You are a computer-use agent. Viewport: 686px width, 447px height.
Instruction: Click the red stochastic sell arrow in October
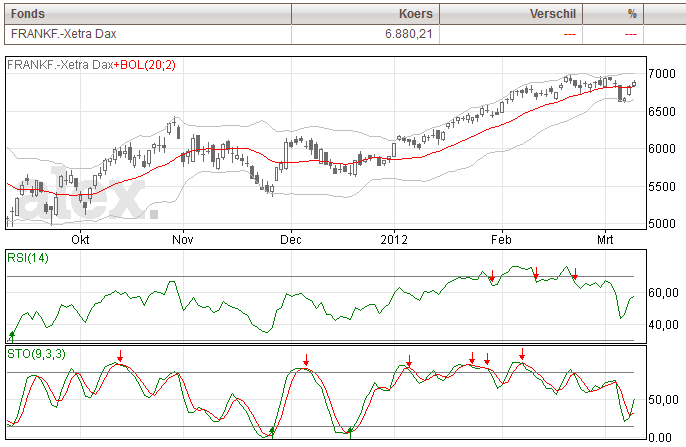(x=120, y=356)
